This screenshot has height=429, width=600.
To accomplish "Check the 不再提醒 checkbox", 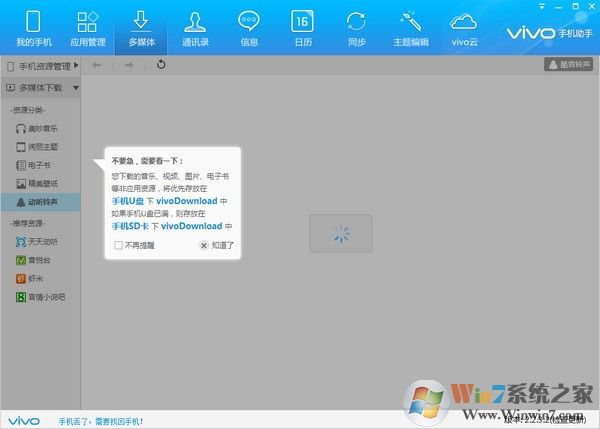I will point(119,244).
